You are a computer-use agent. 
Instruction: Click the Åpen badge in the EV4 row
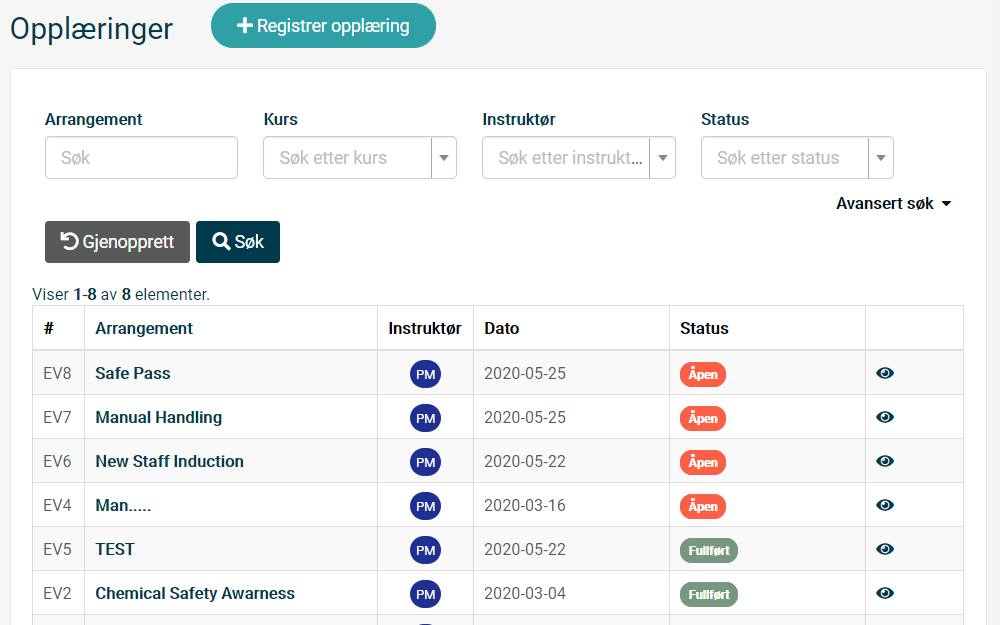pyautogui.click(x=703, y=506)
